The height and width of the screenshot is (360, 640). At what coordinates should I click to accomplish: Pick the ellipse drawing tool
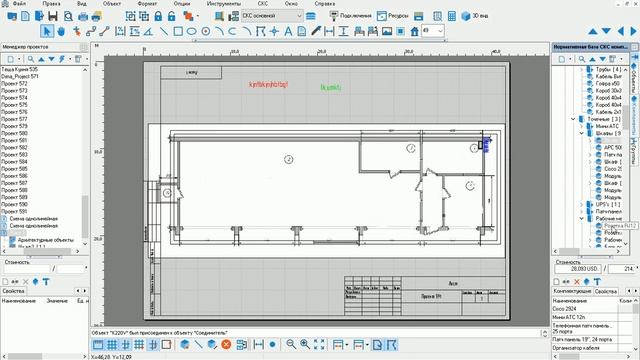pos(191,31)
